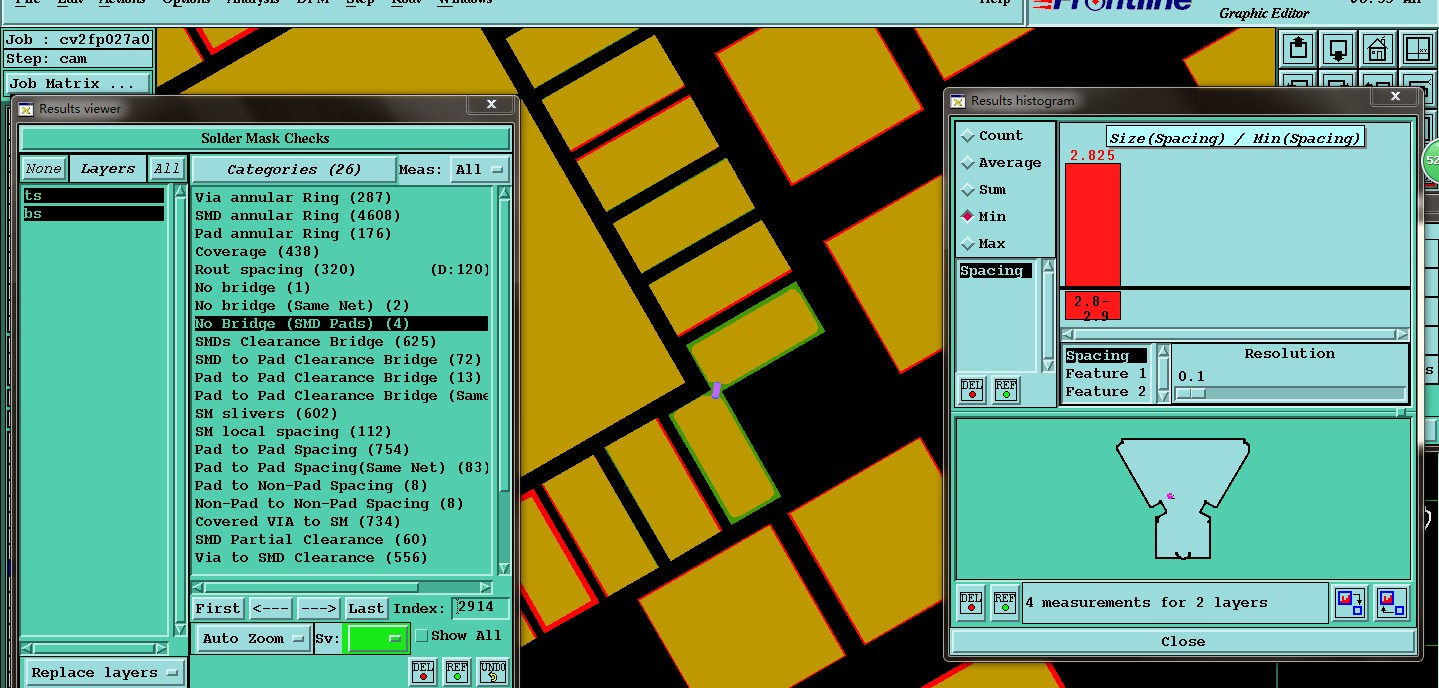Image resolution: width=1439 pixels, height=688 pixels.
Task: Enable the Show All checkbox
Action: (x=422, y=636)
